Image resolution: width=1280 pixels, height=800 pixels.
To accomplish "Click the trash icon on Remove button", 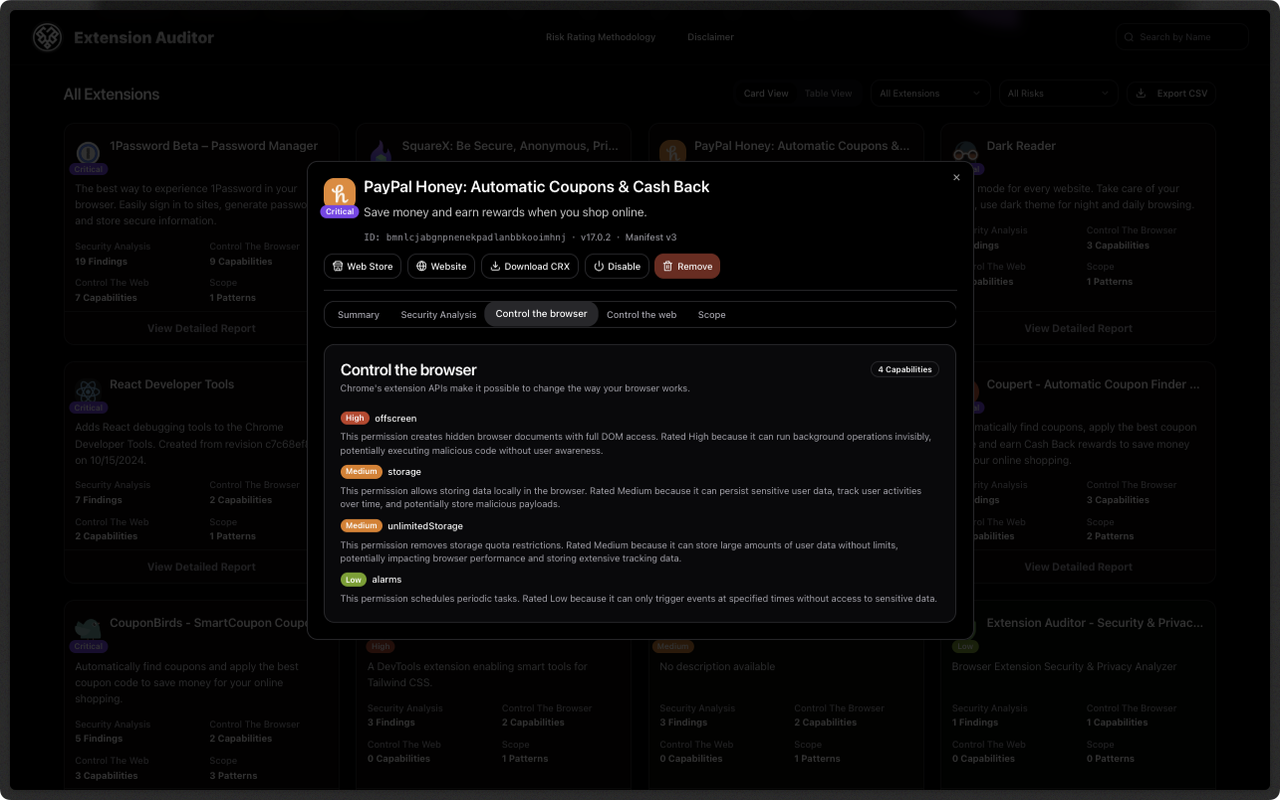I will [668, 266].
